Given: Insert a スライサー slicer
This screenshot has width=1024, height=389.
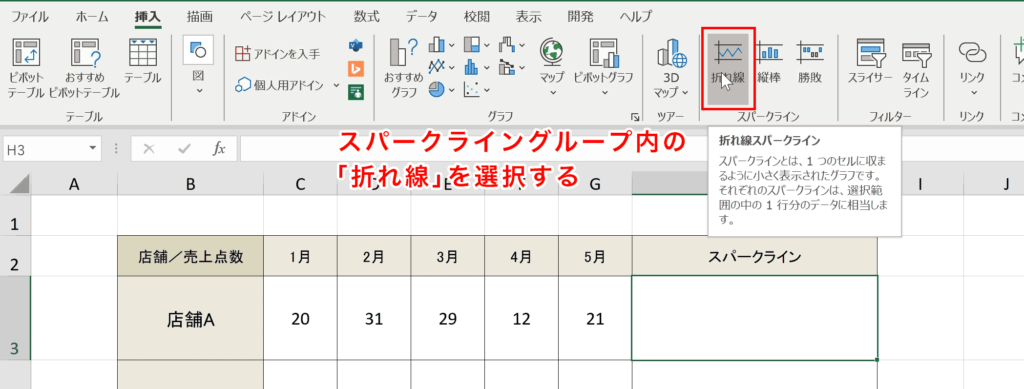Looking at the screenshot, I should 870,62.
